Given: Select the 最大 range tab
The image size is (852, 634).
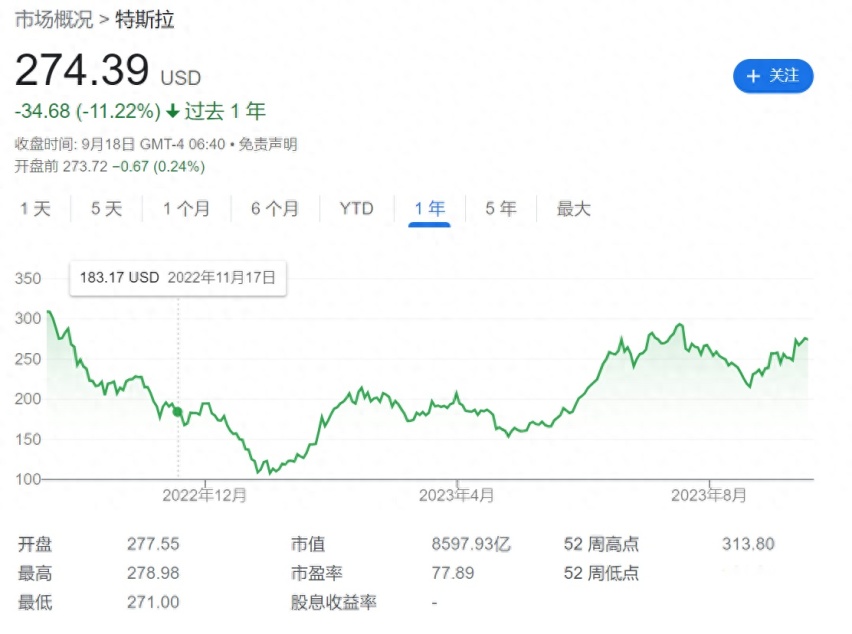Looking at the screenshot, I should pyautogui.click(x=573, y=209).
